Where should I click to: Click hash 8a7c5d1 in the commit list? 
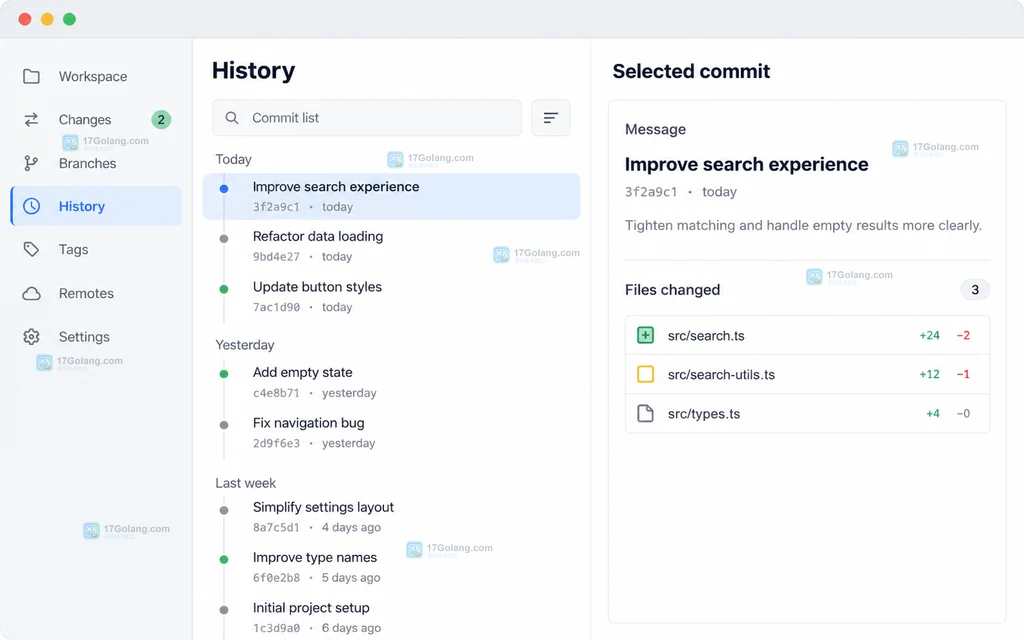276,528
